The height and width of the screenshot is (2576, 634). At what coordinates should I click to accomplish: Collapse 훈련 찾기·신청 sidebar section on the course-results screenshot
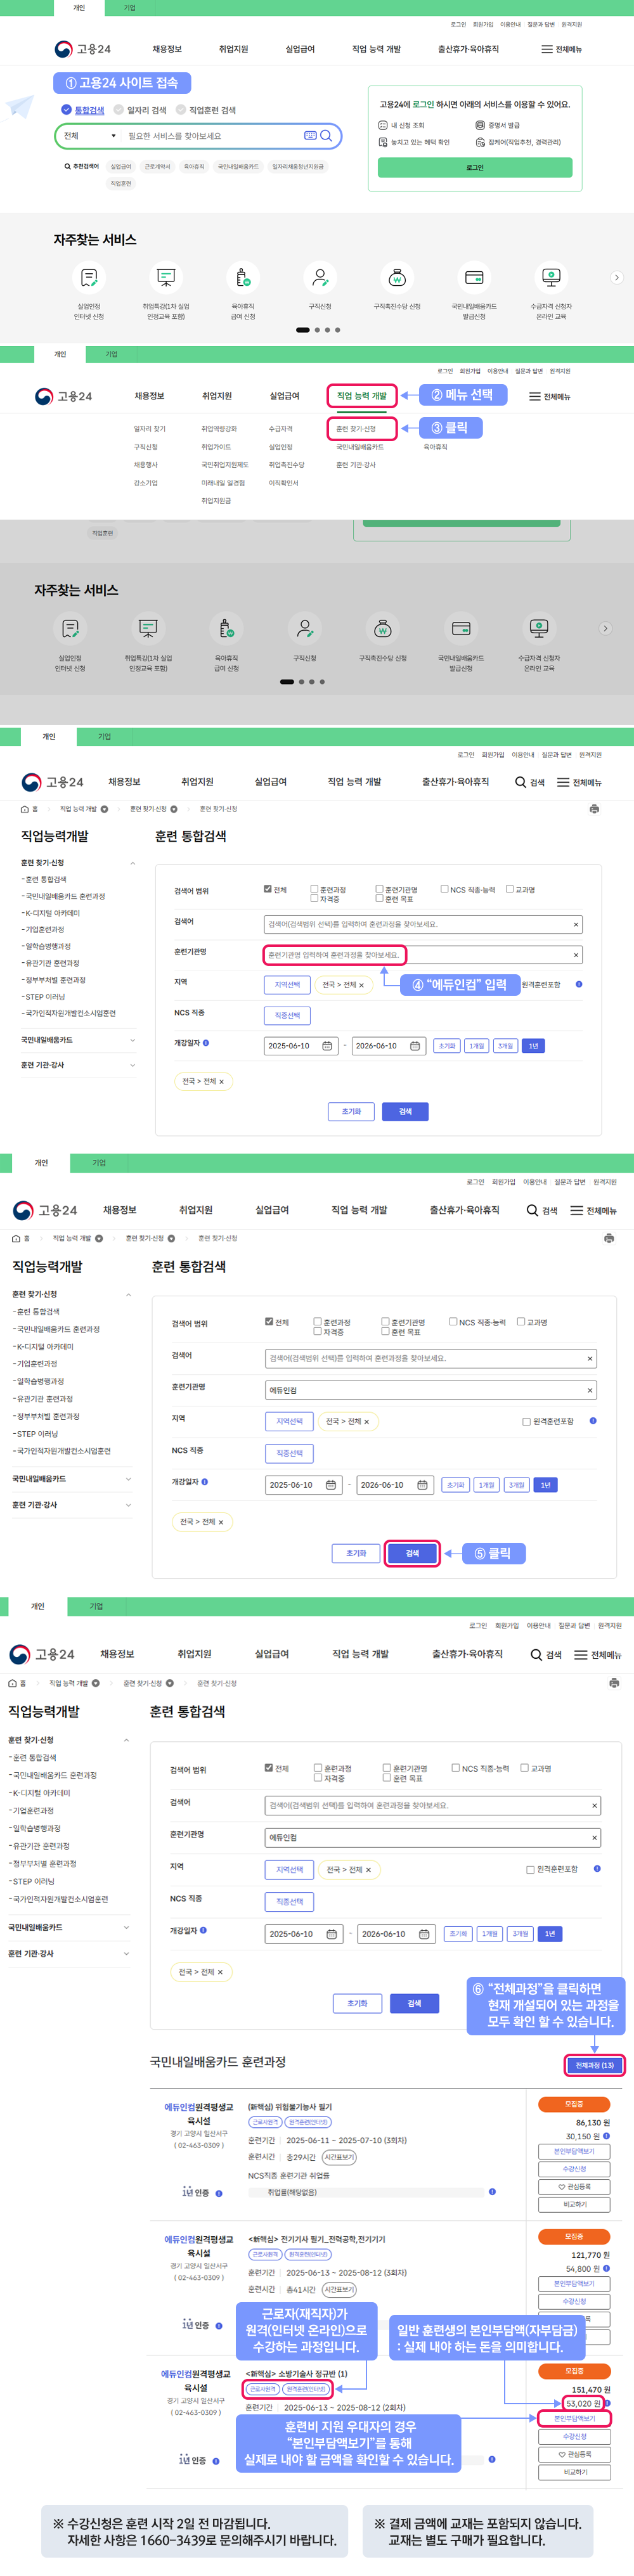[x=126, y=1740]
